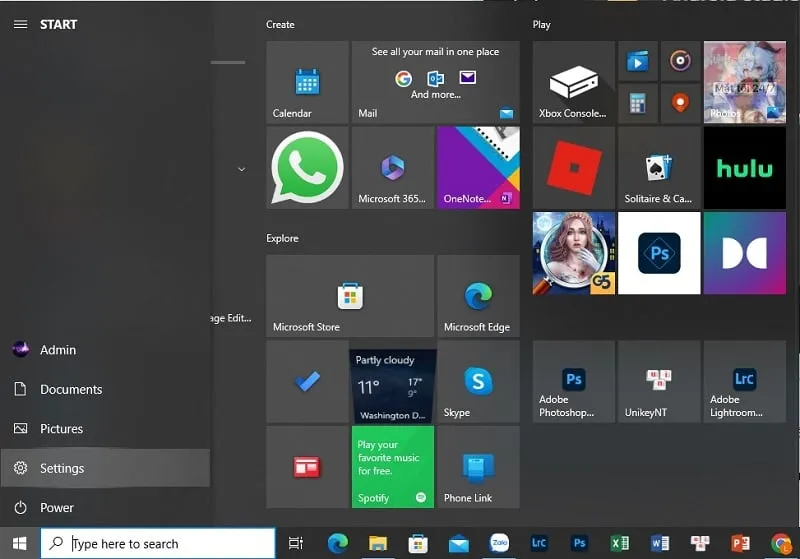Open the Power options menu
The image size is (800, 559).
[56, 508]
